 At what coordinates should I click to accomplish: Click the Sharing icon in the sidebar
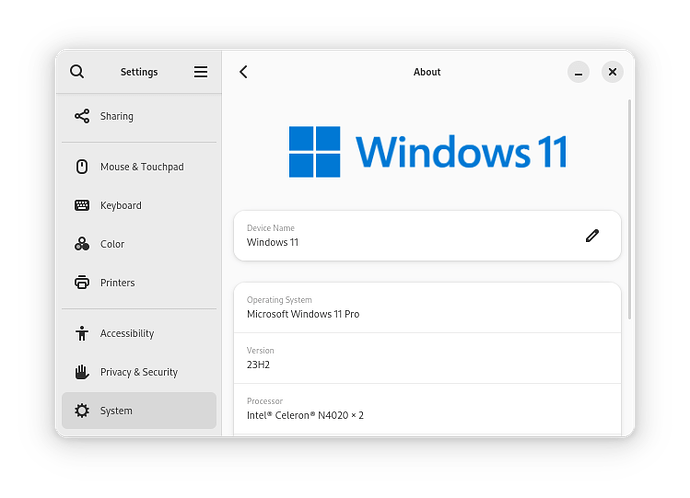(x=82, y=116)
